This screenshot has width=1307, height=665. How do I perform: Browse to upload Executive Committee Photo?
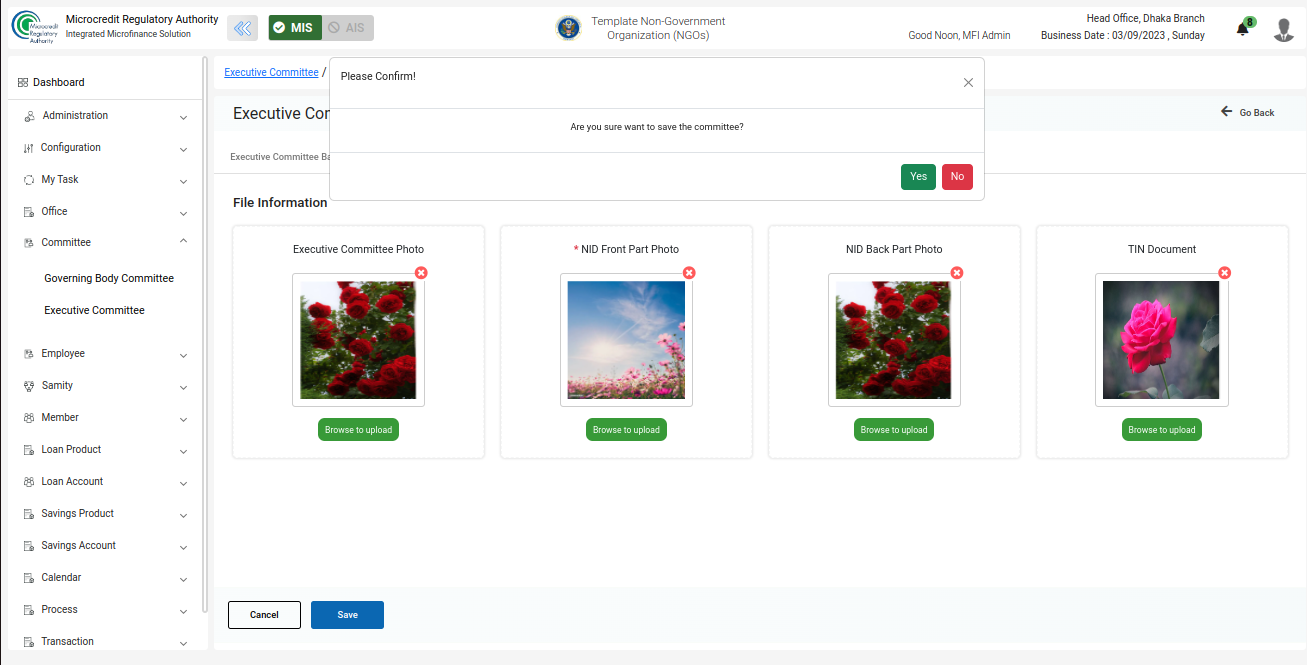pos(358,430)
